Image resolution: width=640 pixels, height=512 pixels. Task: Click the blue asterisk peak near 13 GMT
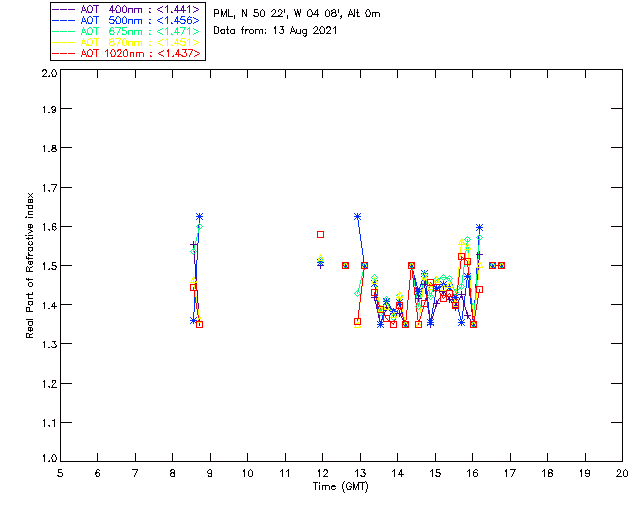pyautogui.click(x=358, y=217)
